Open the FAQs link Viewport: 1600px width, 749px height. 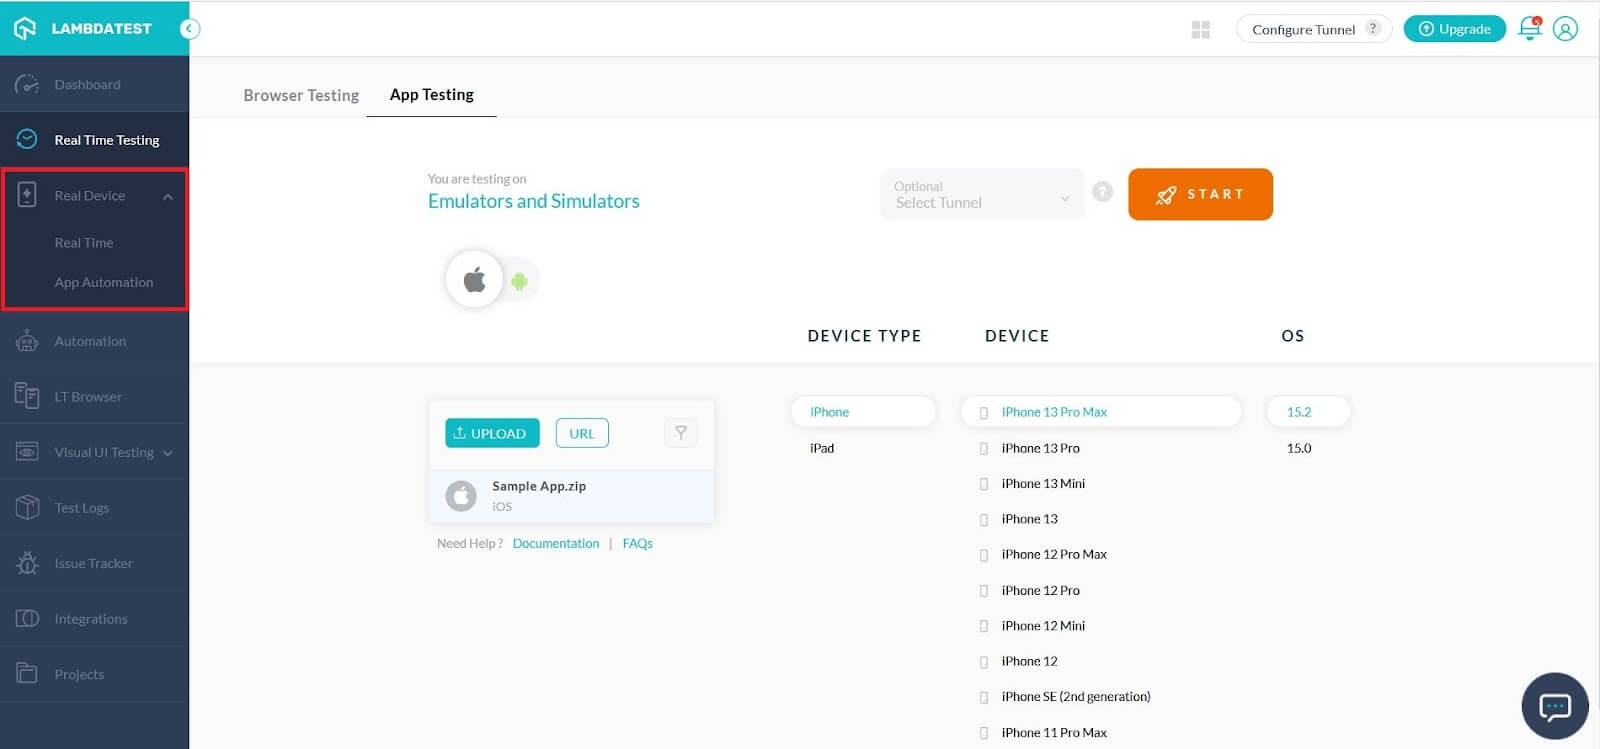coord(637,543)
